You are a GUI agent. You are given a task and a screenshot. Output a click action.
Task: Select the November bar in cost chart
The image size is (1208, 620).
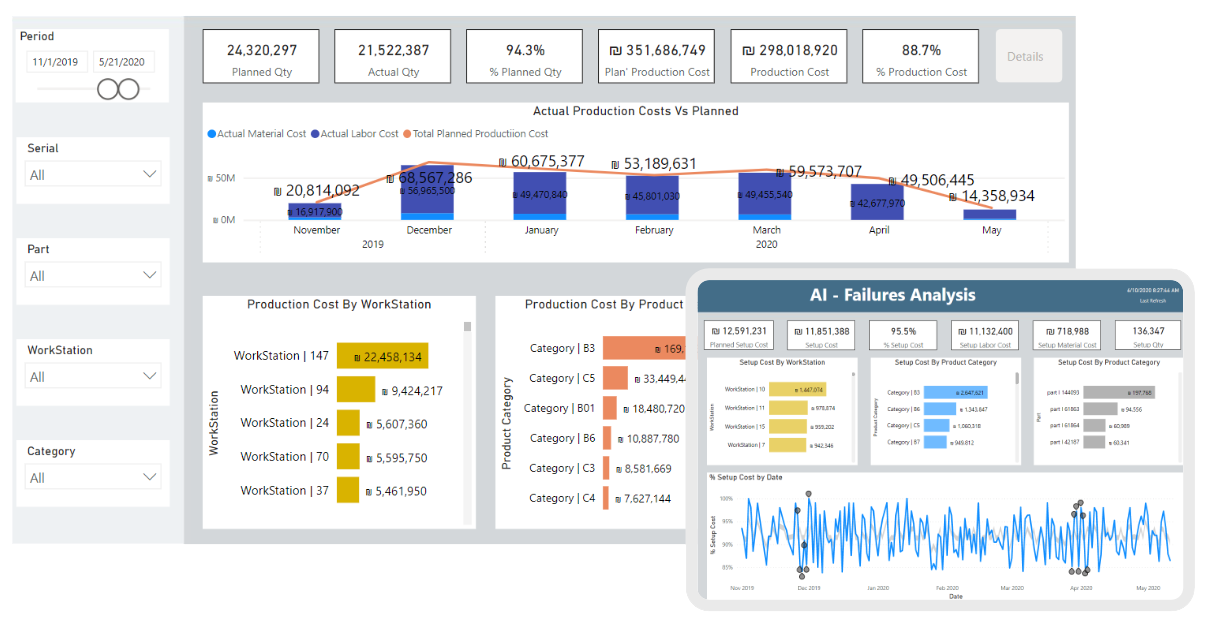pyautogui.click(x=315, y=211)
